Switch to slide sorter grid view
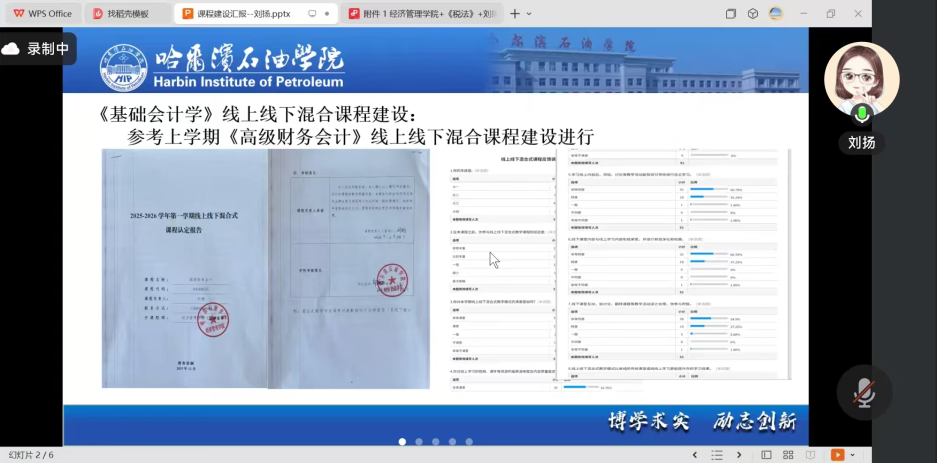Viewport: 937px width, 463px height. (787, 455)
